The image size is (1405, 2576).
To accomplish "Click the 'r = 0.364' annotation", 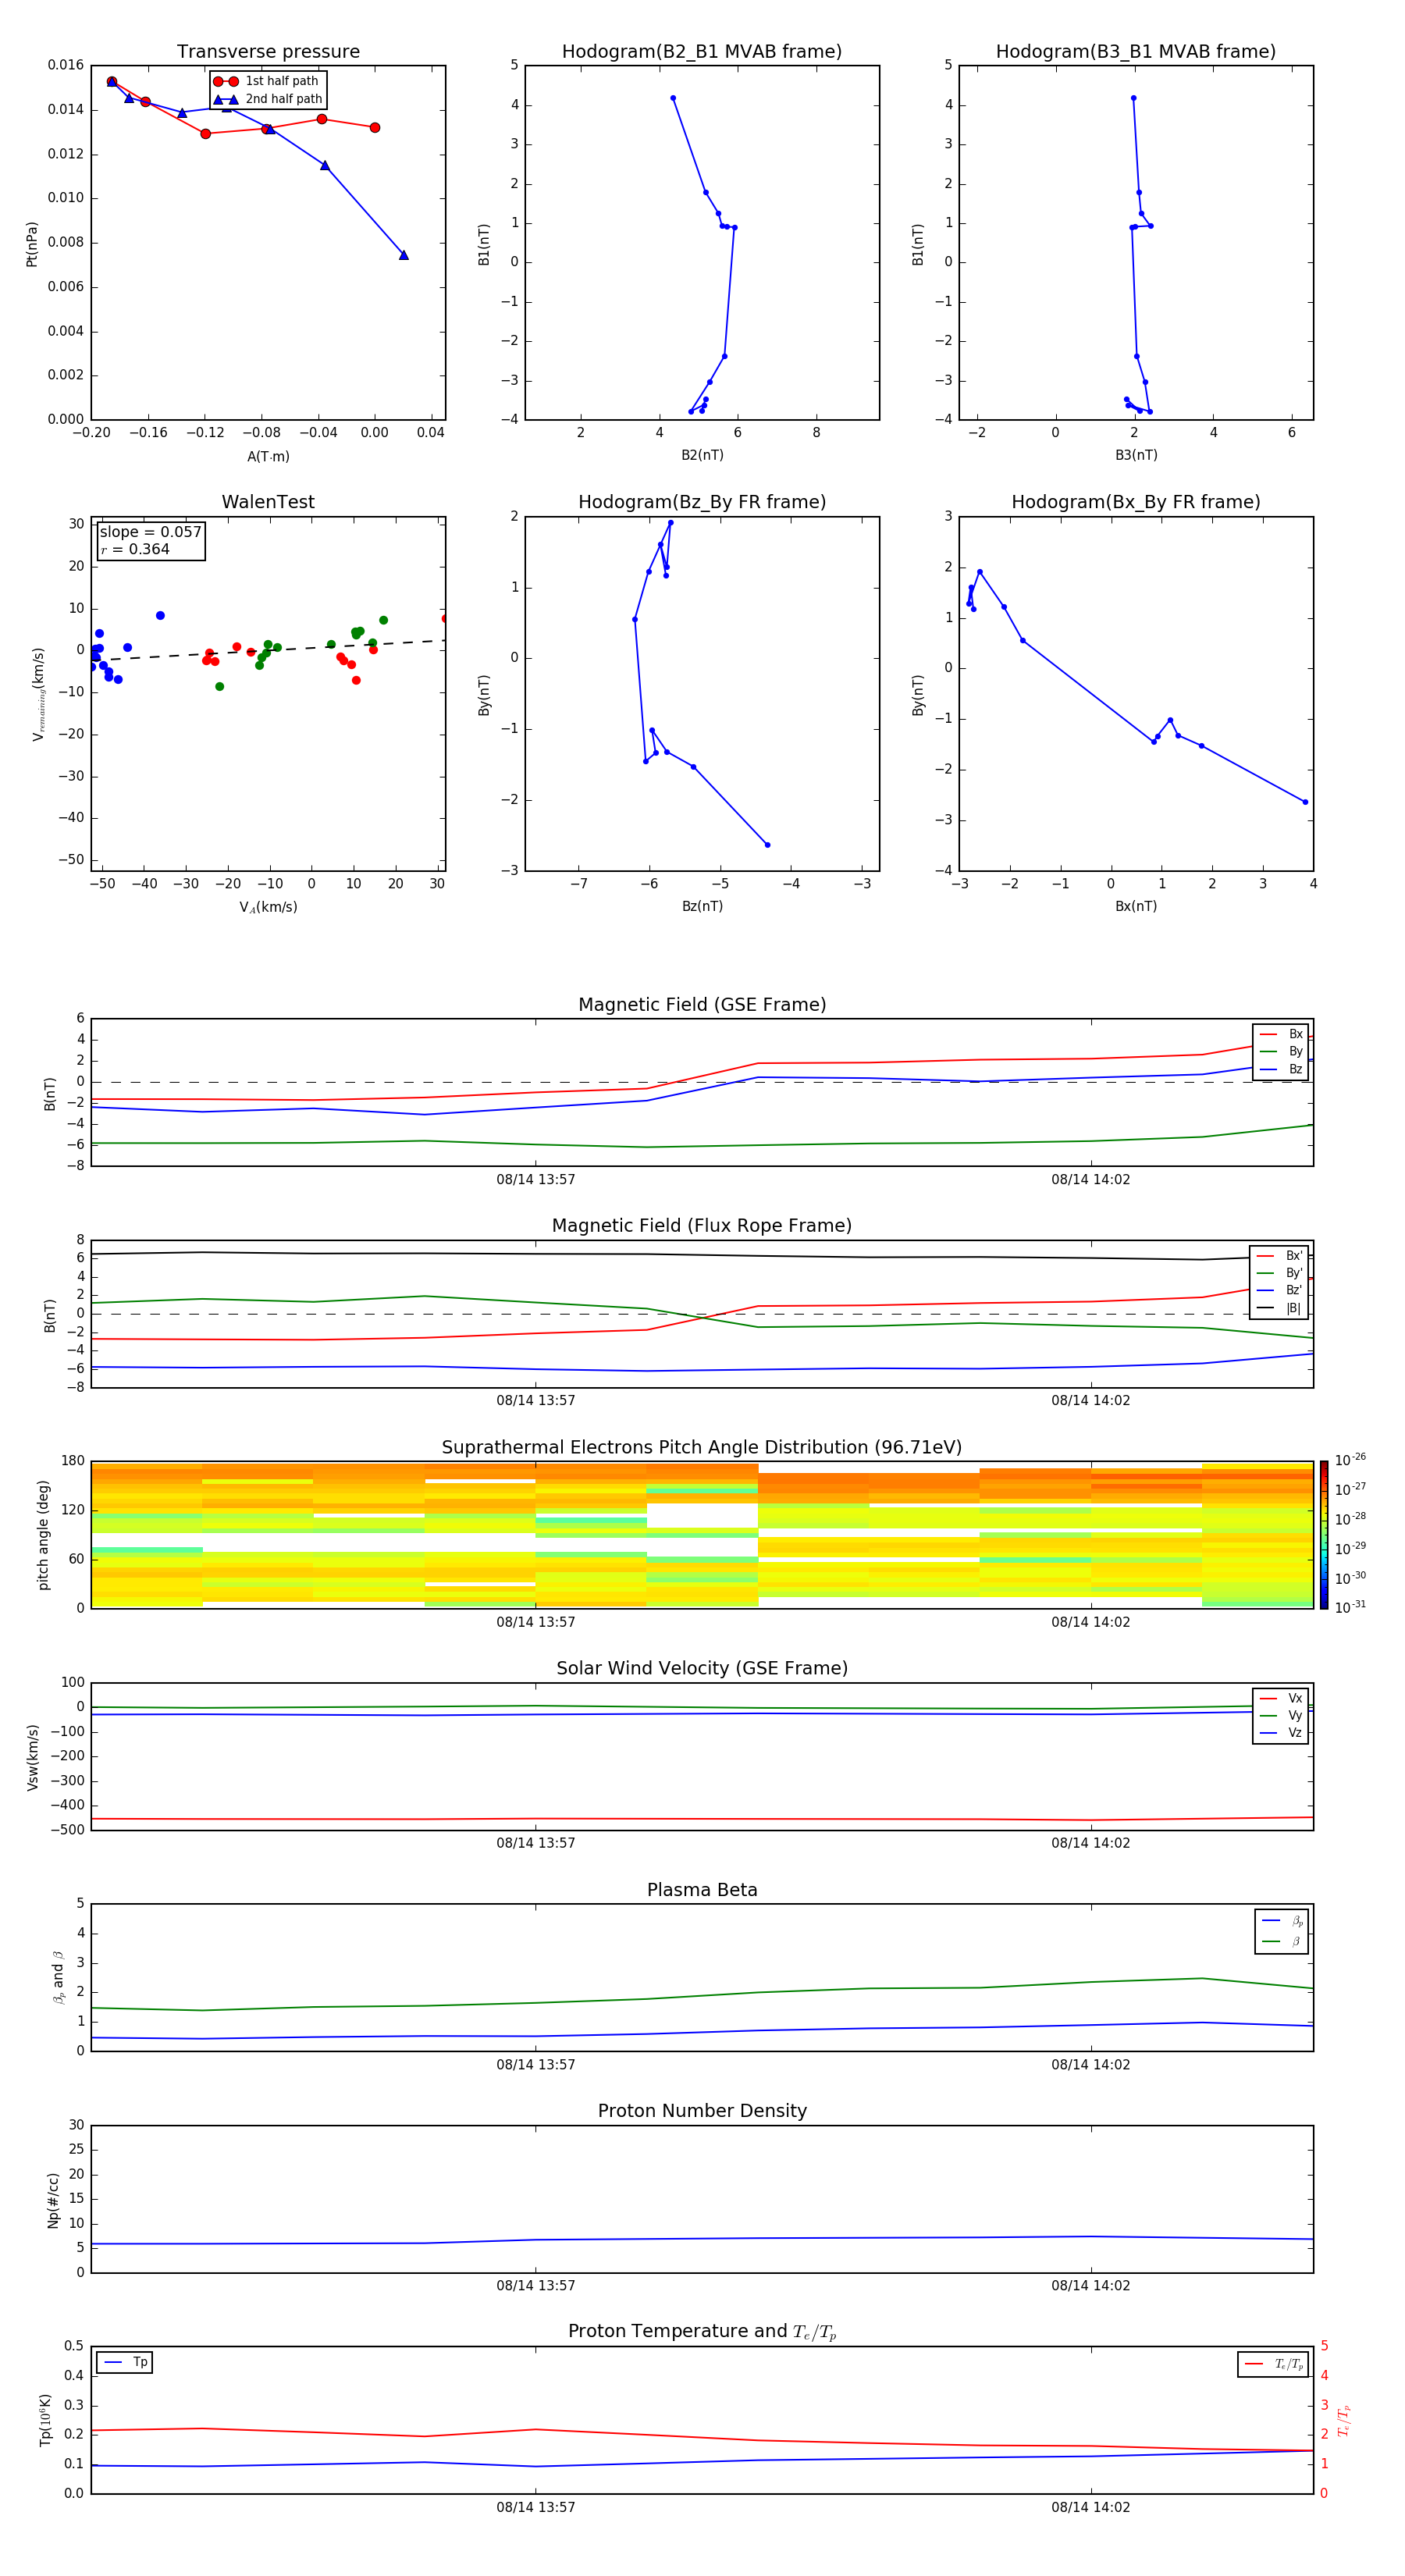I will tap(135, 549).
